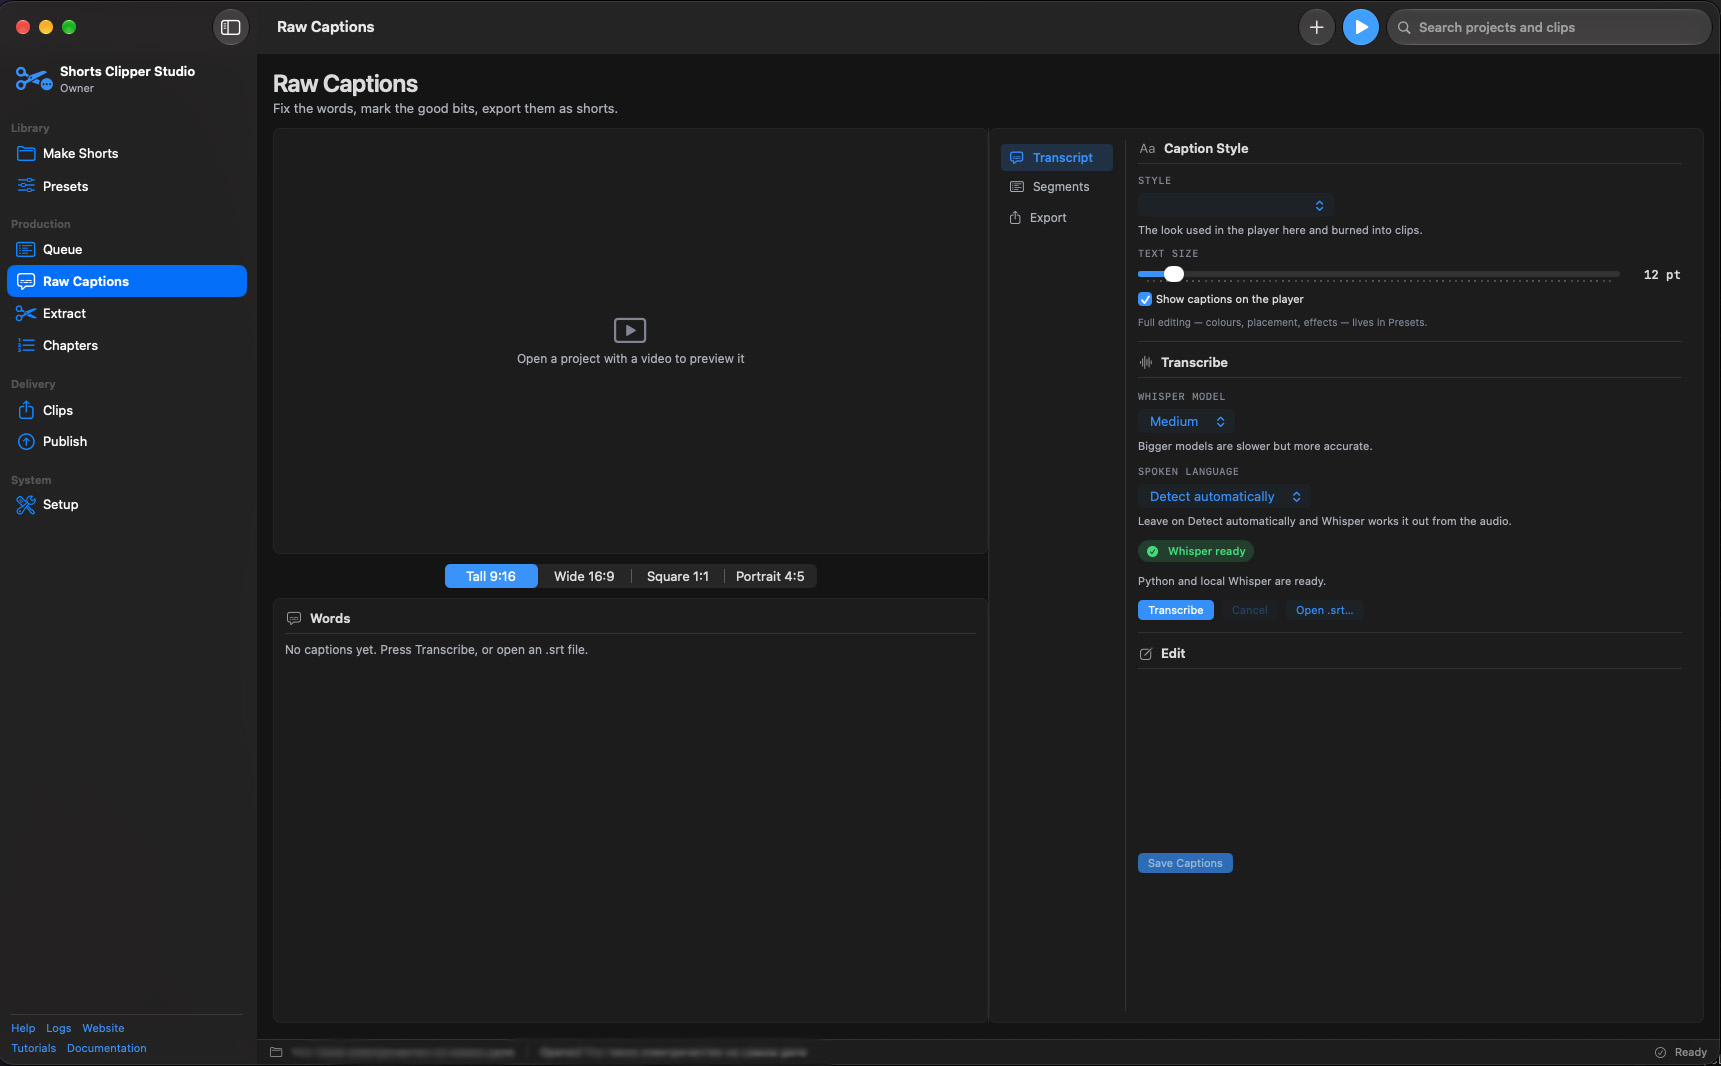Open Make Shorts in the sidebar
This screenshot has width=1721, height=1066.
tap(127, 153)
